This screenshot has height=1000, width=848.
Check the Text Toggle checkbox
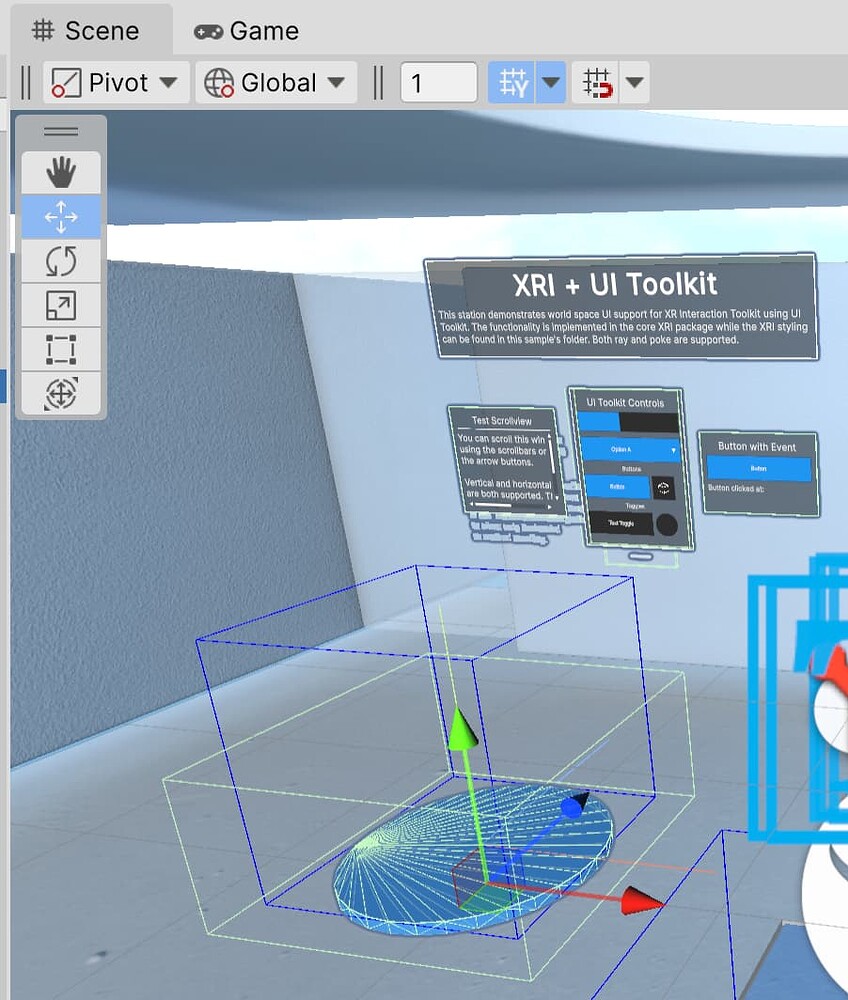click(620, 522)
